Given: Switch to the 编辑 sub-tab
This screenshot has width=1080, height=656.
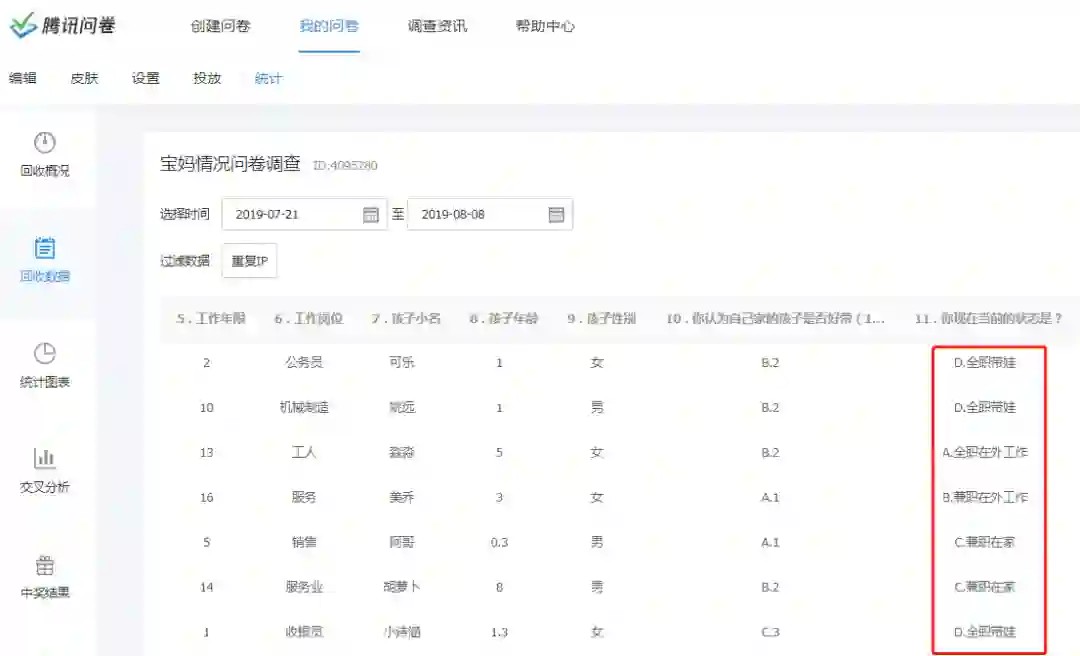Looking at the screenshot, I should (x=23, y=78).
